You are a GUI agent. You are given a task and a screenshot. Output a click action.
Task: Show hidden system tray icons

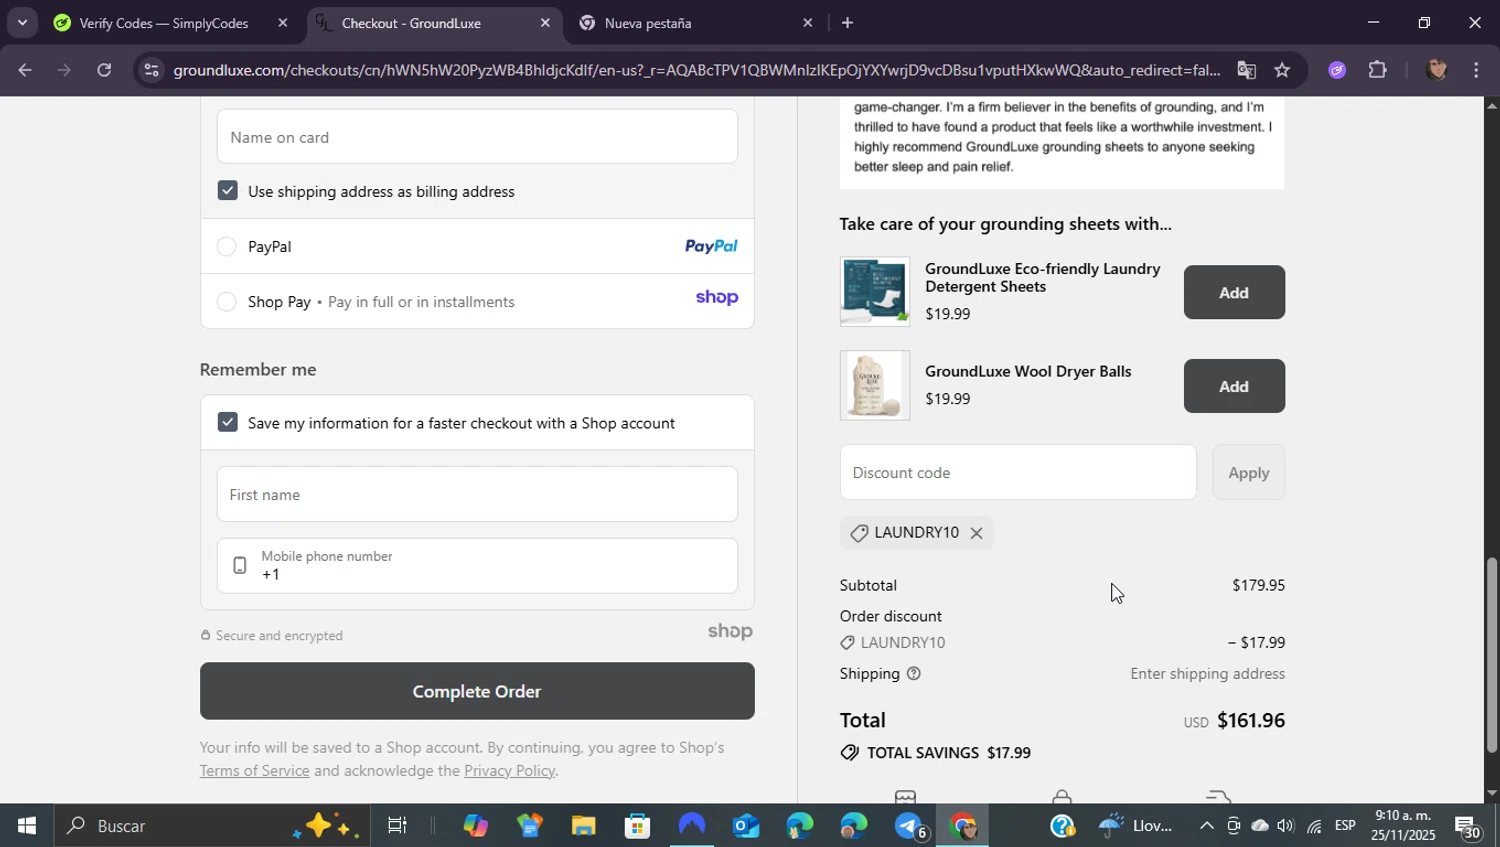coord(1206,826)
